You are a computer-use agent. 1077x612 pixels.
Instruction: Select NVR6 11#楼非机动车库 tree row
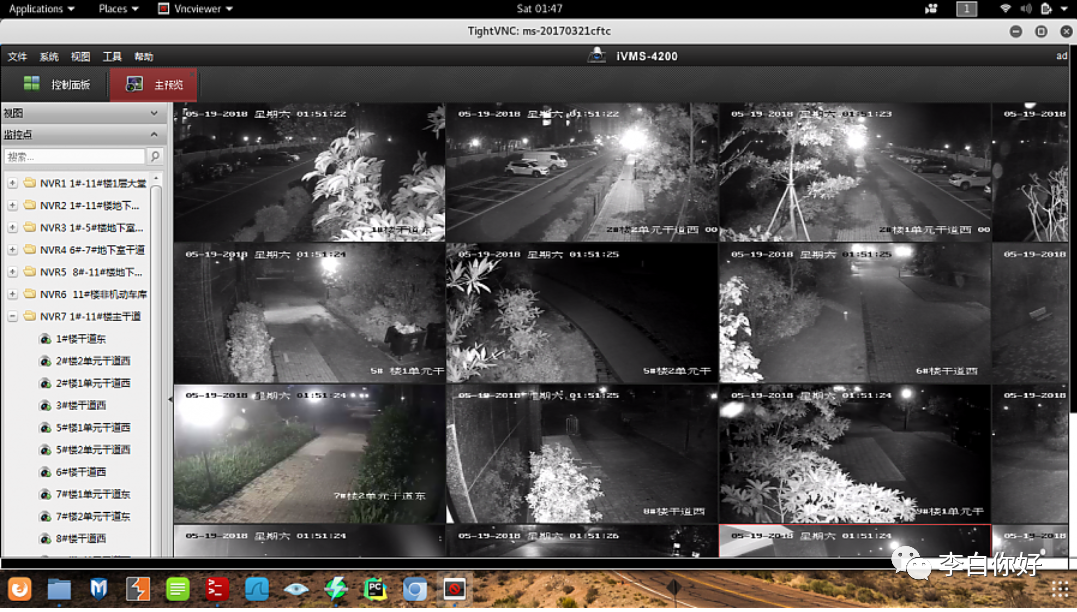(x=85, y=294)
